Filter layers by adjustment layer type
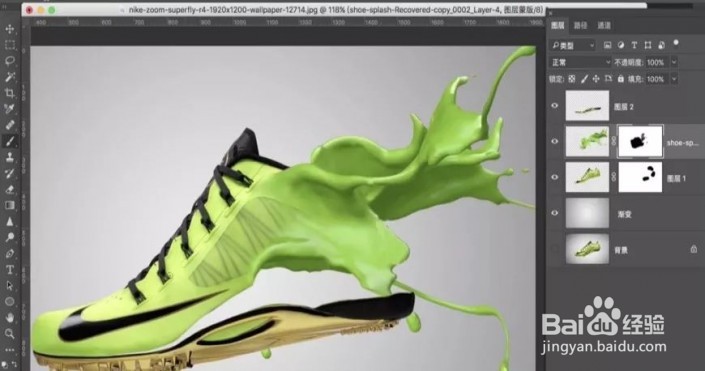This screenshot has height=371, width=705. (621, 45)
